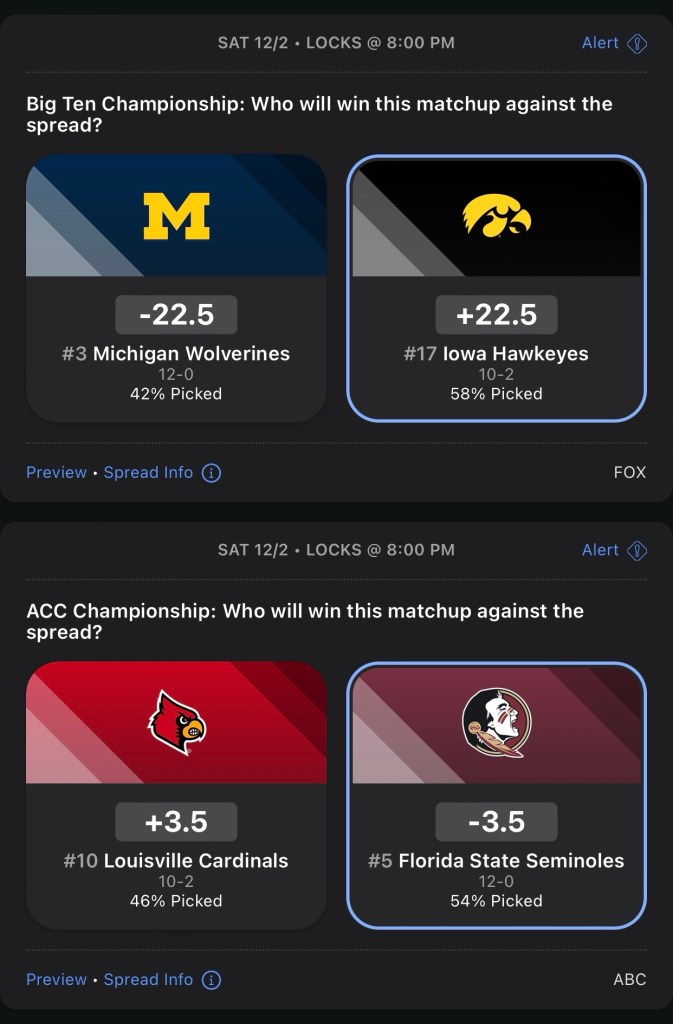Tap Alert text on Big Ten card
Image resolution: width=673 pixels, height=1024 pixels.
pos(600,44)
